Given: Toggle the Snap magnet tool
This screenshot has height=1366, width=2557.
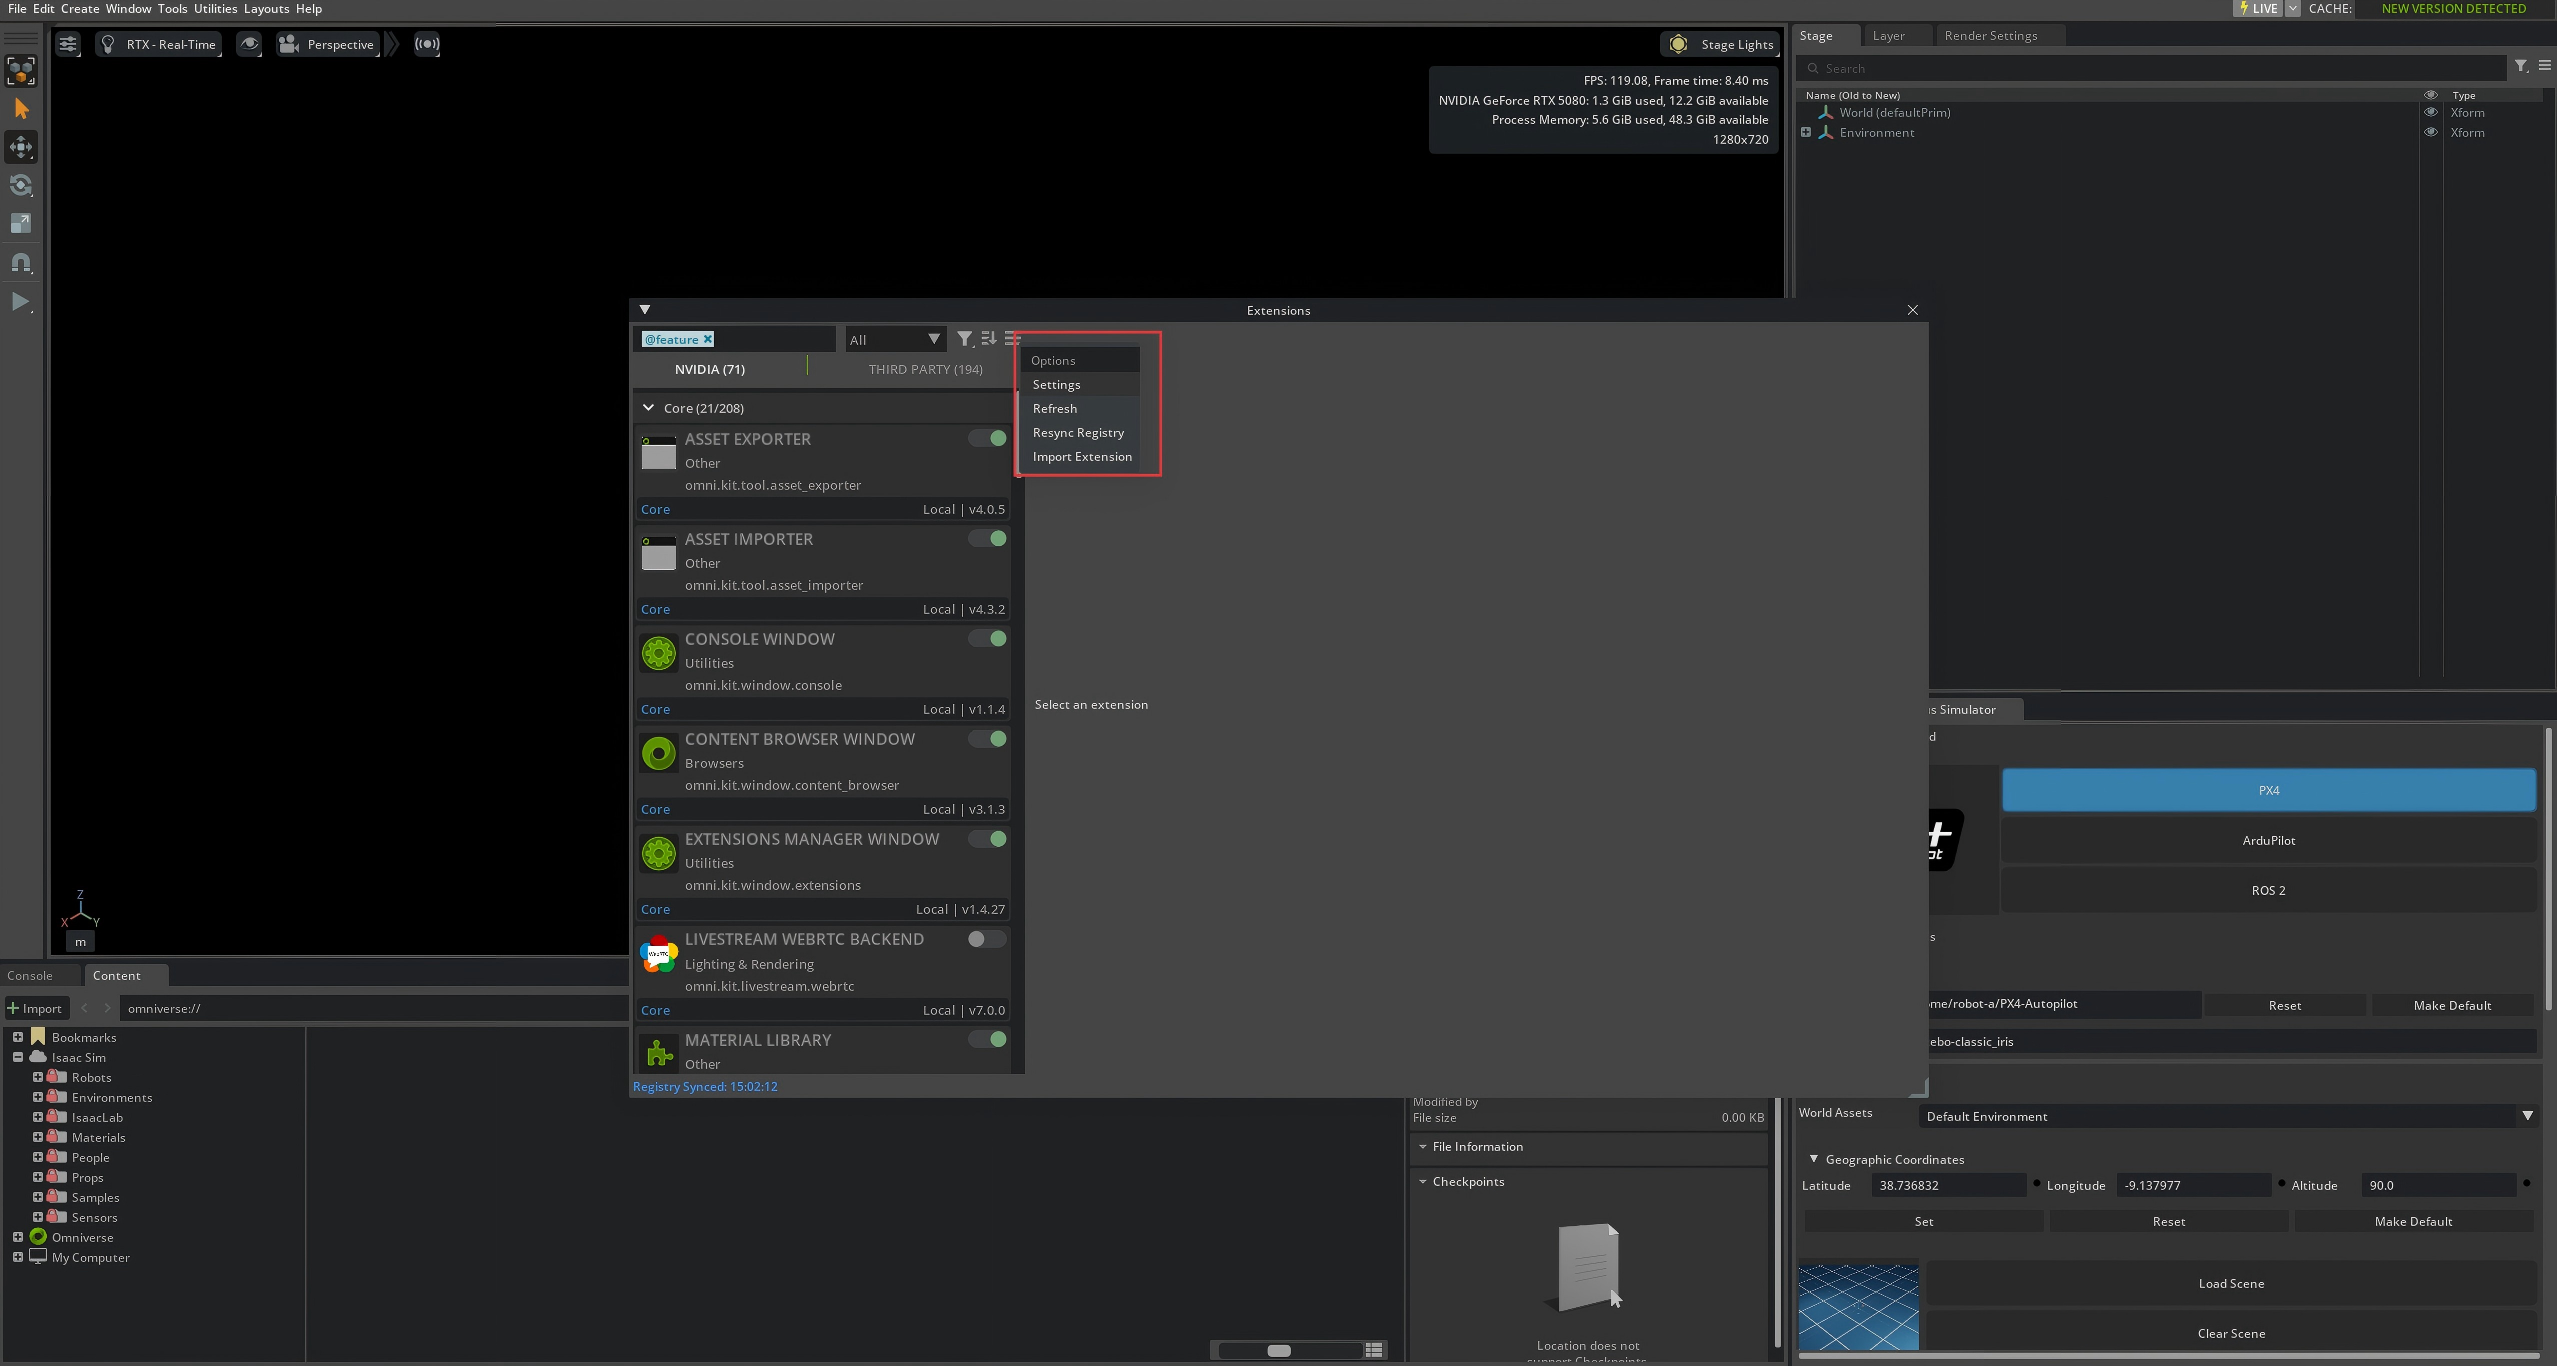Looking at the screenshot, I should pos(21,263).
